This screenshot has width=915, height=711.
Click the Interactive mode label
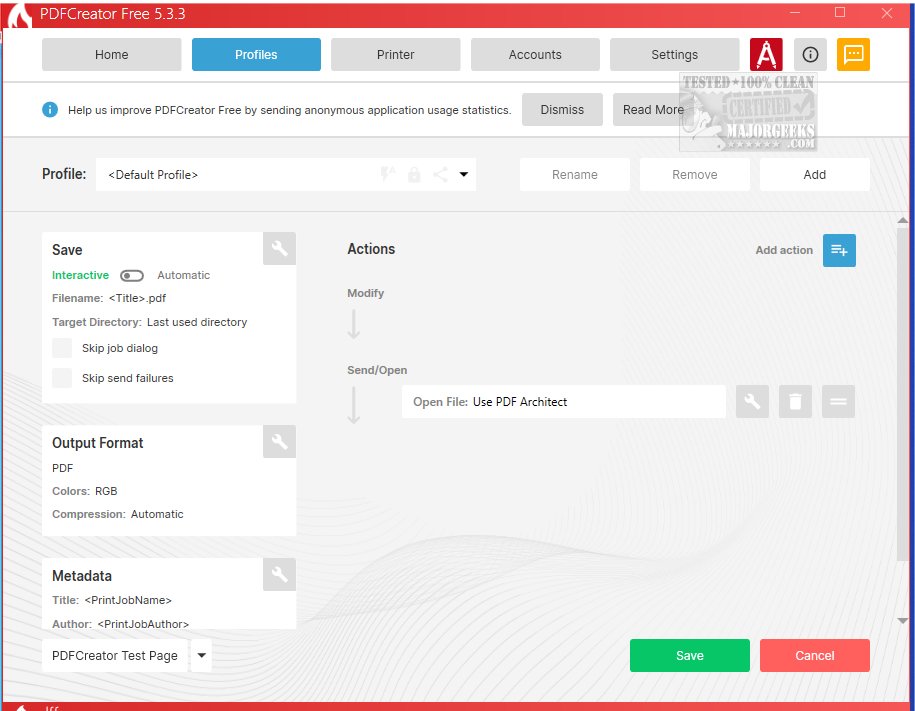pos(81,275)
